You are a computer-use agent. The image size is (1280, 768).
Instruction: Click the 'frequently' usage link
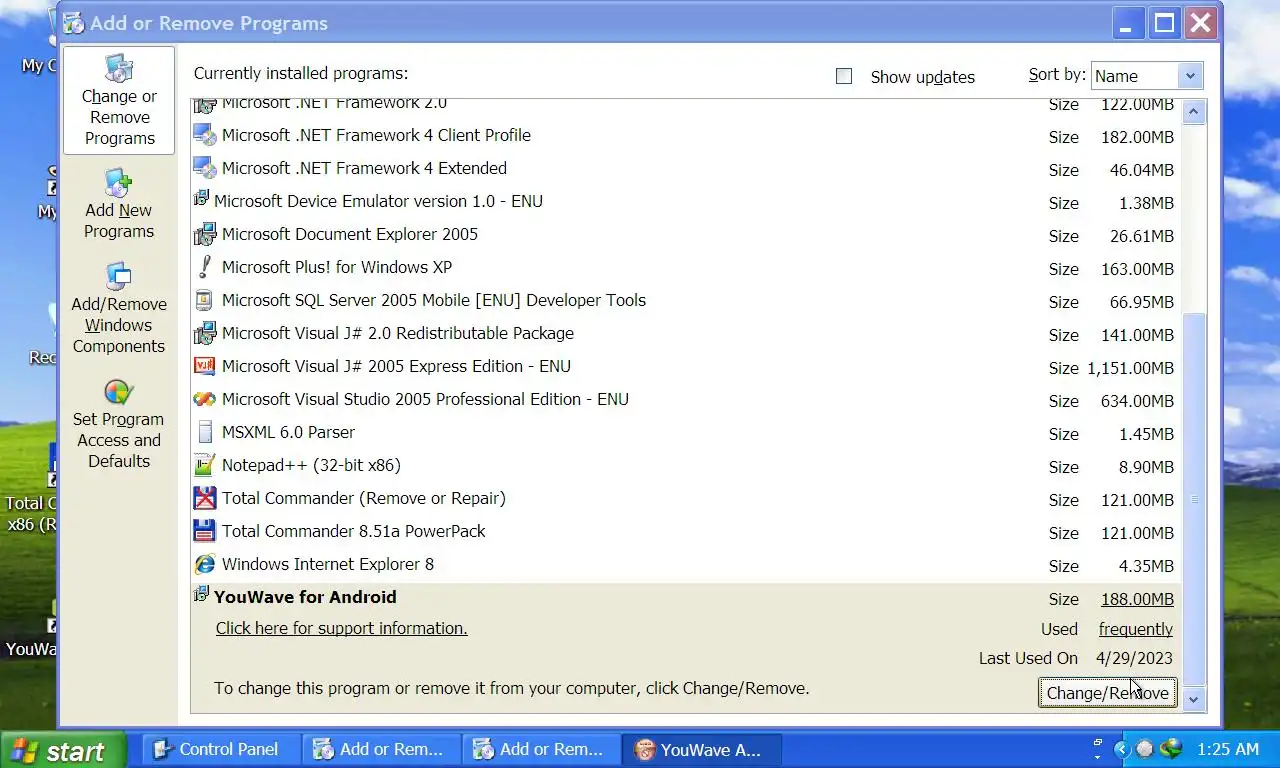[1135, 629]
